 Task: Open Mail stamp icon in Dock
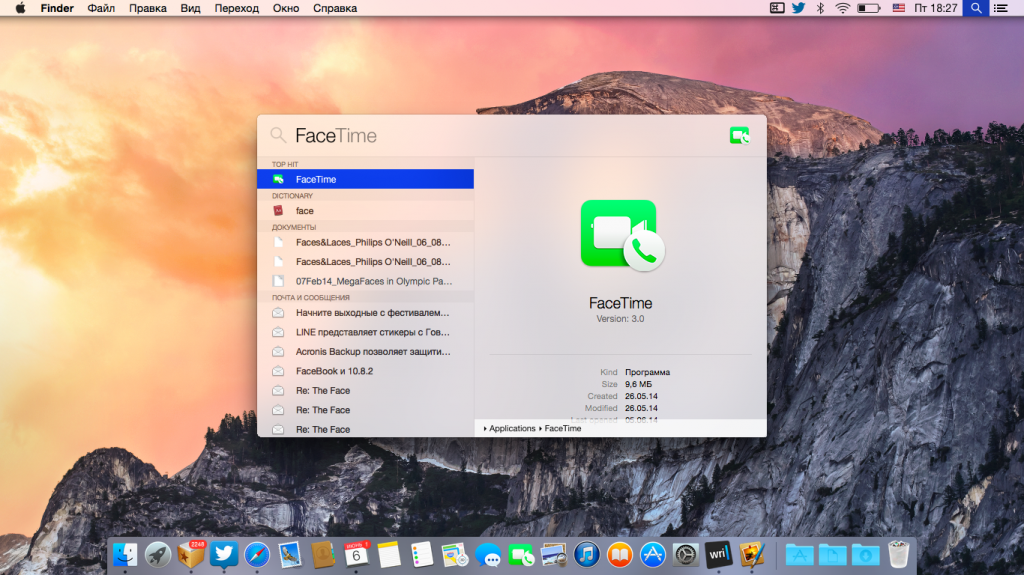(x=290, y=555)
